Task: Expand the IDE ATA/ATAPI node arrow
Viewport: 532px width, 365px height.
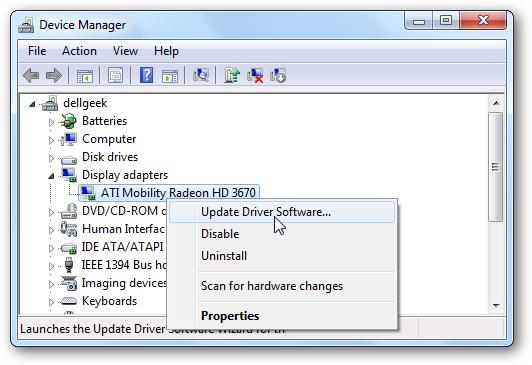Action: (51, 248)
